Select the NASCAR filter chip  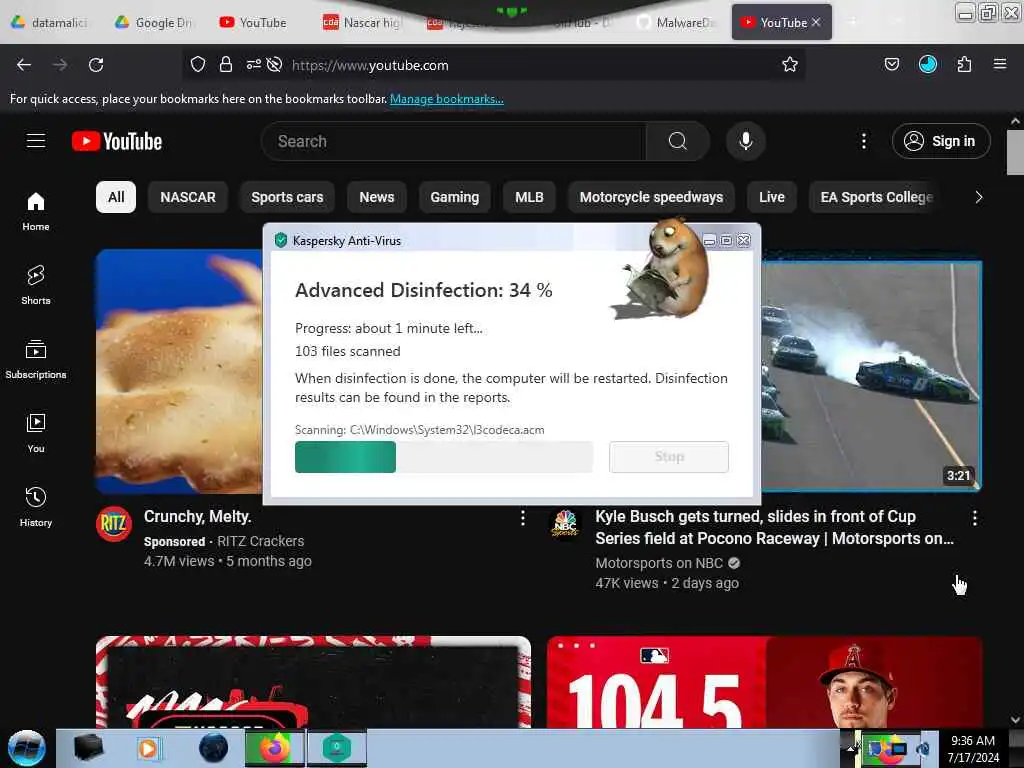tap(188, 197)
